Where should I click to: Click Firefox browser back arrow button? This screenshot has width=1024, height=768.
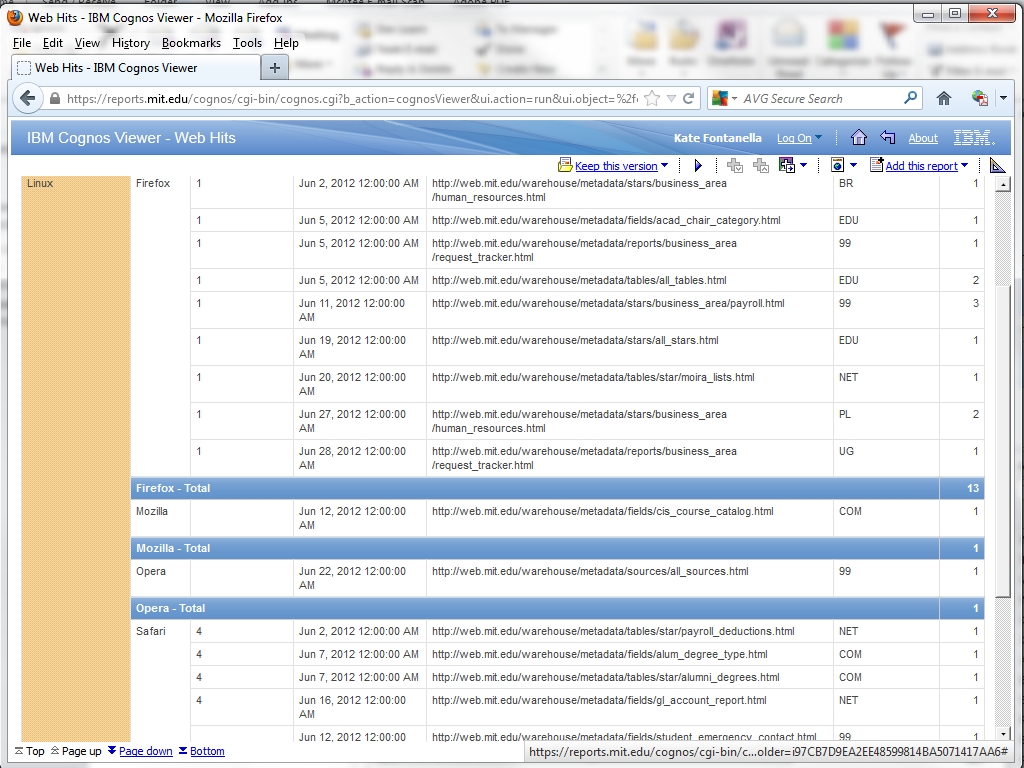pyautogui.click(x=28, y=98)
